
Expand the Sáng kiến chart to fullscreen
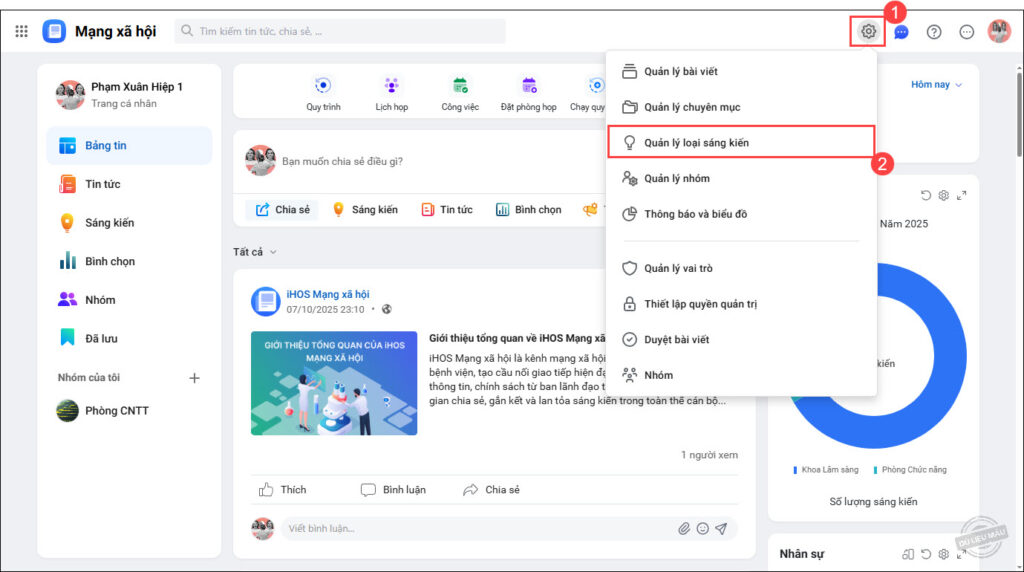click(961, 195)
